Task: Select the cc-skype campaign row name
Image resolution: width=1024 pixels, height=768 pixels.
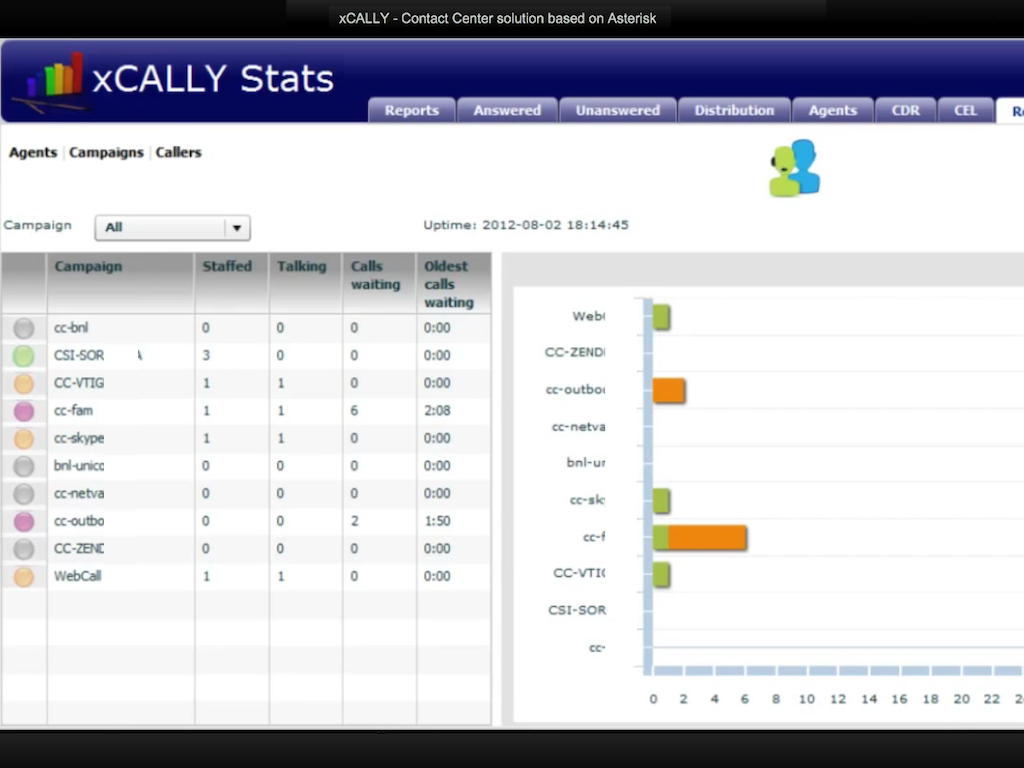Action: click(x=79, y=438)
